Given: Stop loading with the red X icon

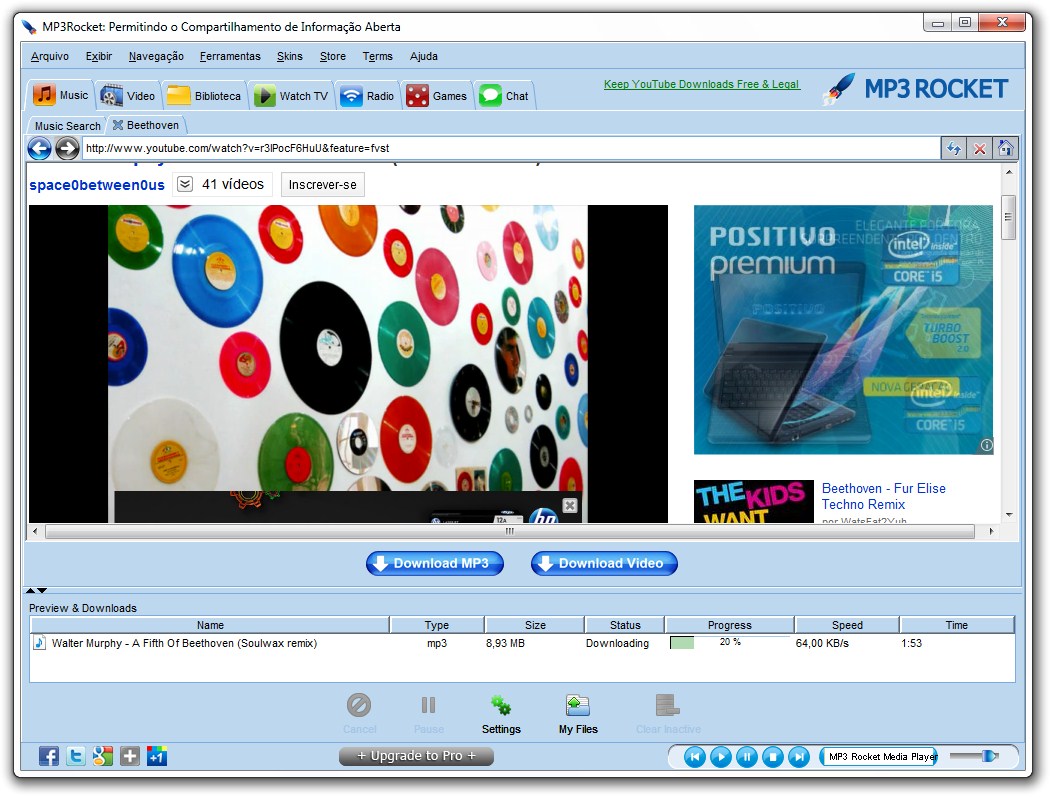Looking at the screenshot, I should point(979,148).
